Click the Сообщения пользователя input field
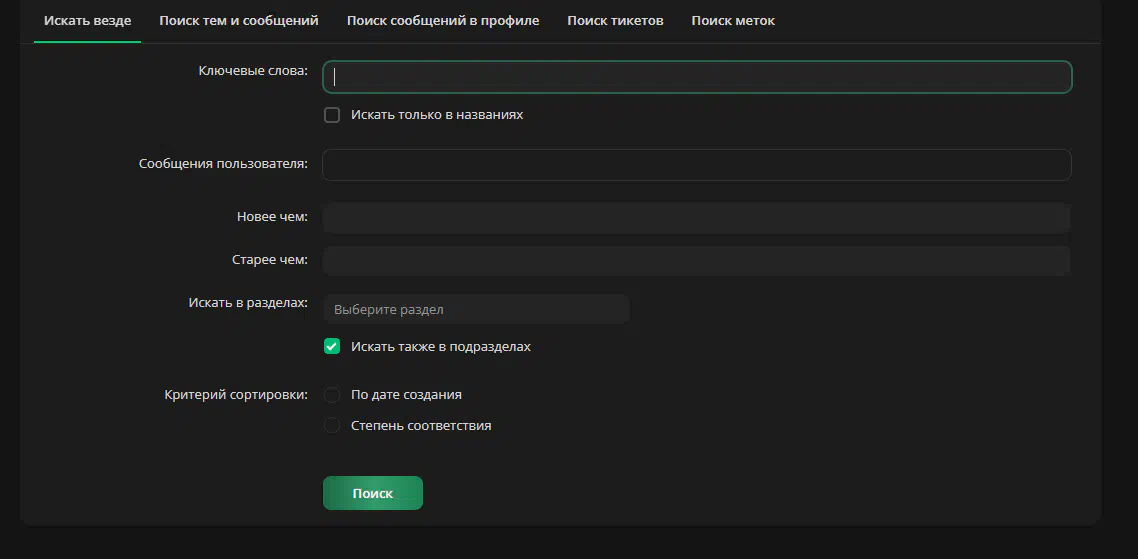 697,165
